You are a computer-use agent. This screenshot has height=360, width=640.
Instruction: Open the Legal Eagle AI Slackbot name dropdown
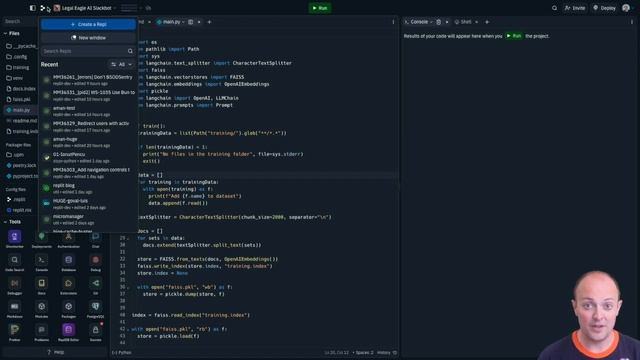(x=115, y=8)
